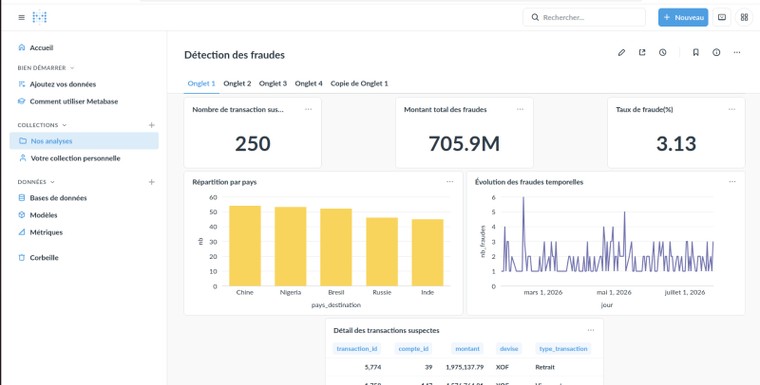Viewport: 760px width, 385px height.
Task: Open the dashboard info icon
Action: [x=716, y=53]
